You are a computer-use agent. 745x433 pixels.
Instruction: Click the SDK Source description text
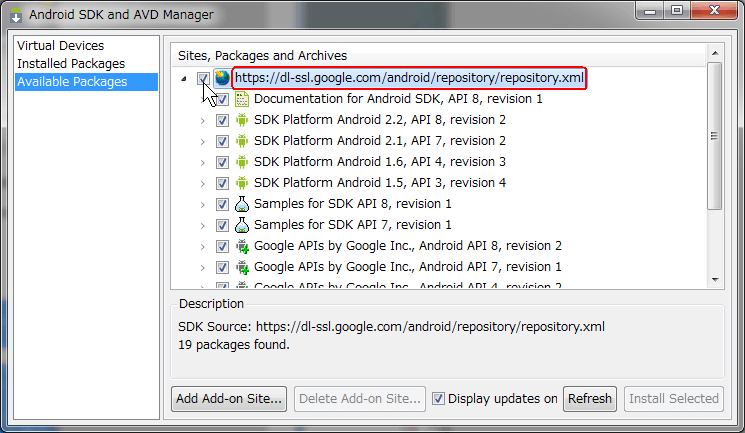391,327
